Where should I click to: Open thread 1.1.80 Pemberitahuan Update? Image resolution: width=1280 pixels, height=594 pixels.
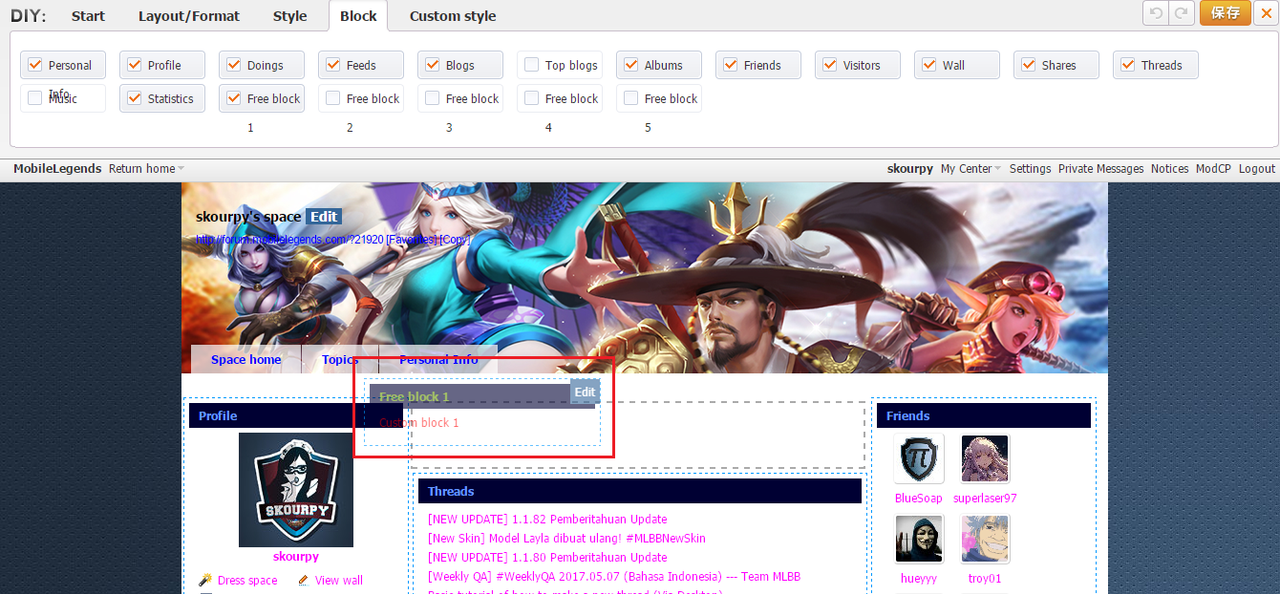547,557
